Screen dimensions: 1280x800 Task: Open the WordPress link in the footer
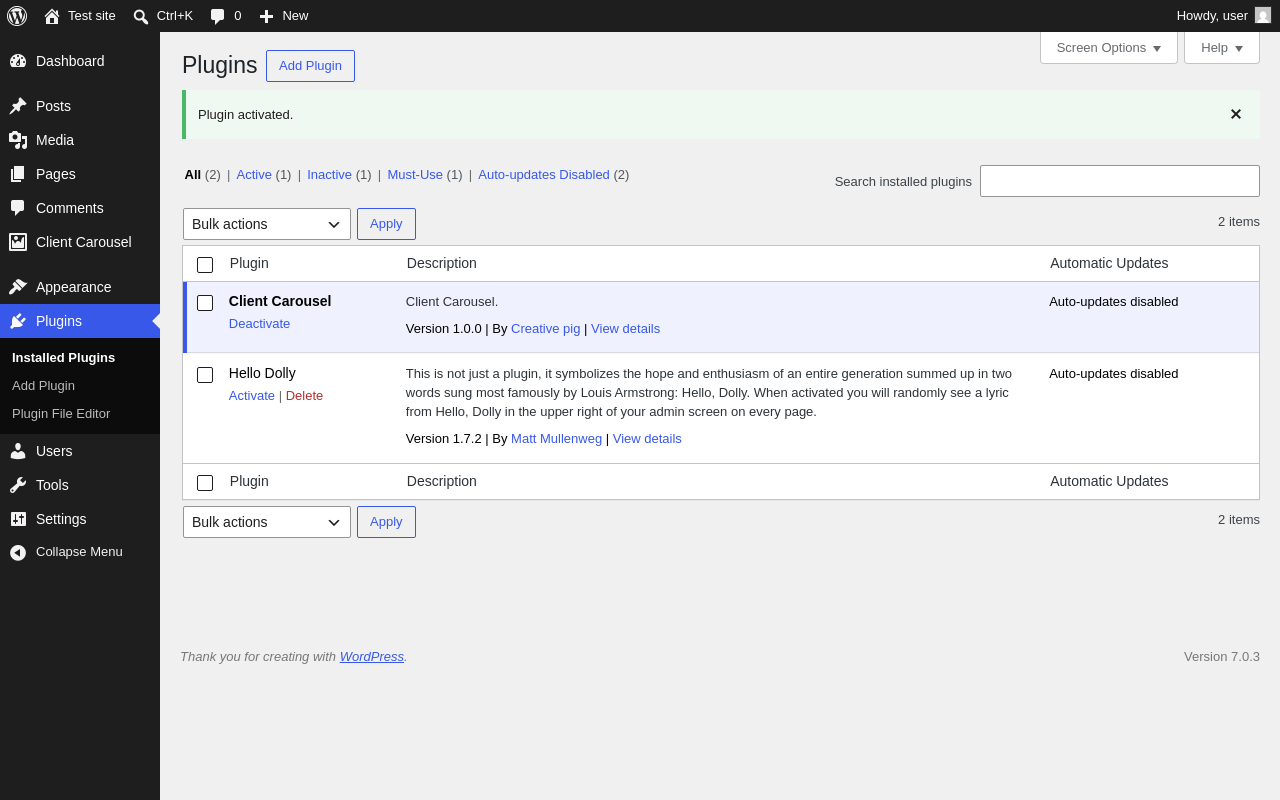click(372, 657)
